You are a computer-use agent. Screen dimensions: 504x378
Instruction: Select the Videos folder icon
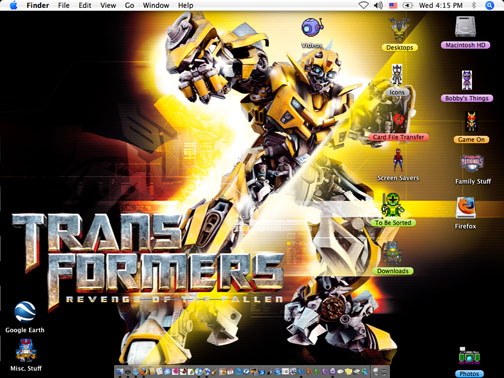pos(312,27)
